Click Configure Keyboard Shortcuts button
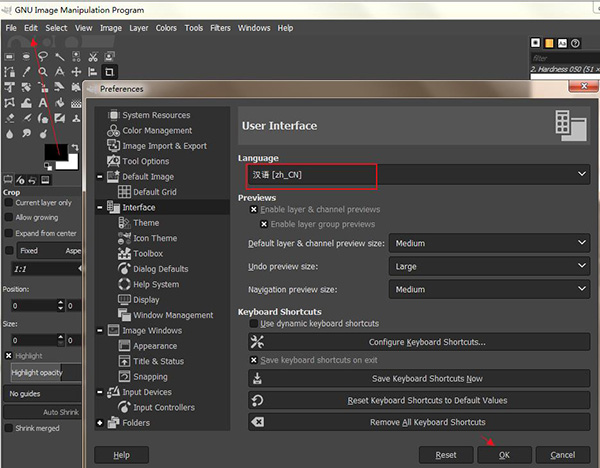600x468 pixels. click(419, 342)
